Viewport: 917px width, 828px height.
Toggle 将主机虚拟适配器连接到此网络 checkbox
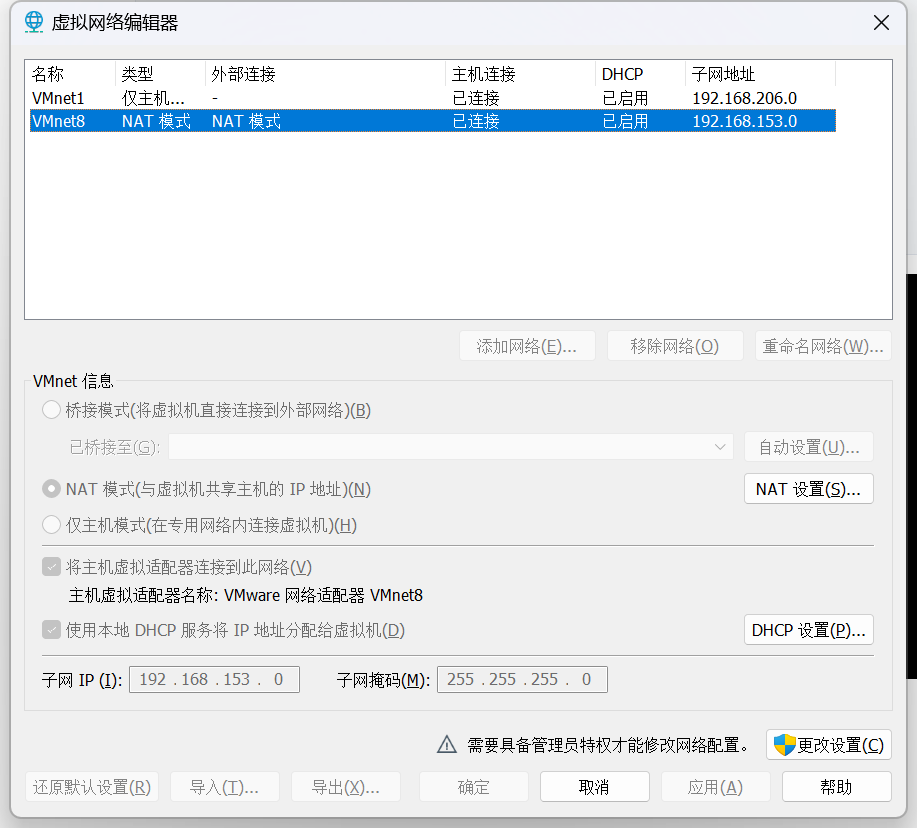(x=51, y=567)
